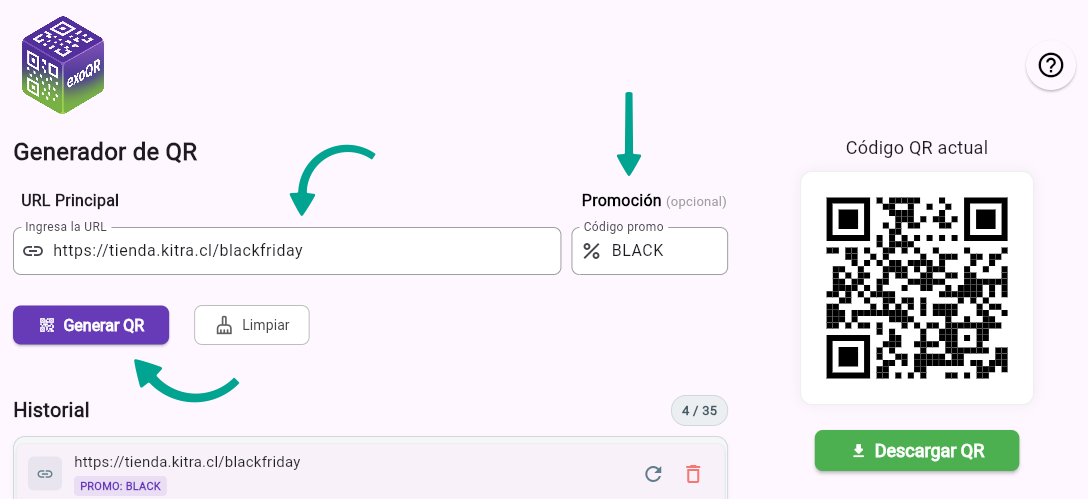
Task: Select the history entry URL text
Action: coord(187,462)
